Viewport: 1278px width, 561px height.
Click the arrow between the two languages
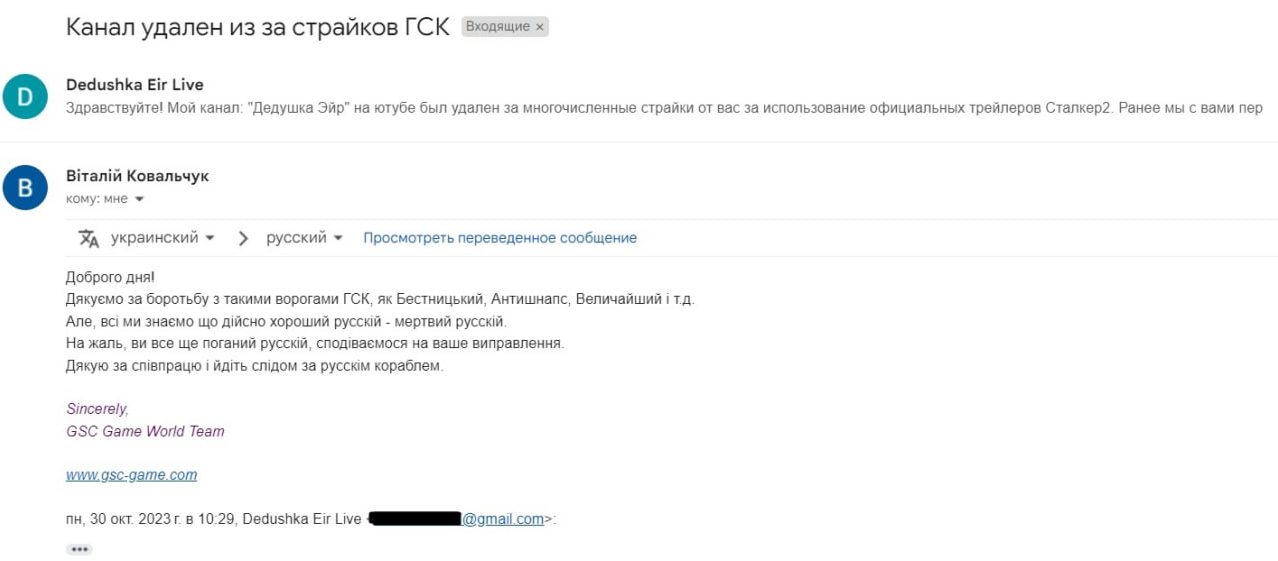[x=243, y=238]
